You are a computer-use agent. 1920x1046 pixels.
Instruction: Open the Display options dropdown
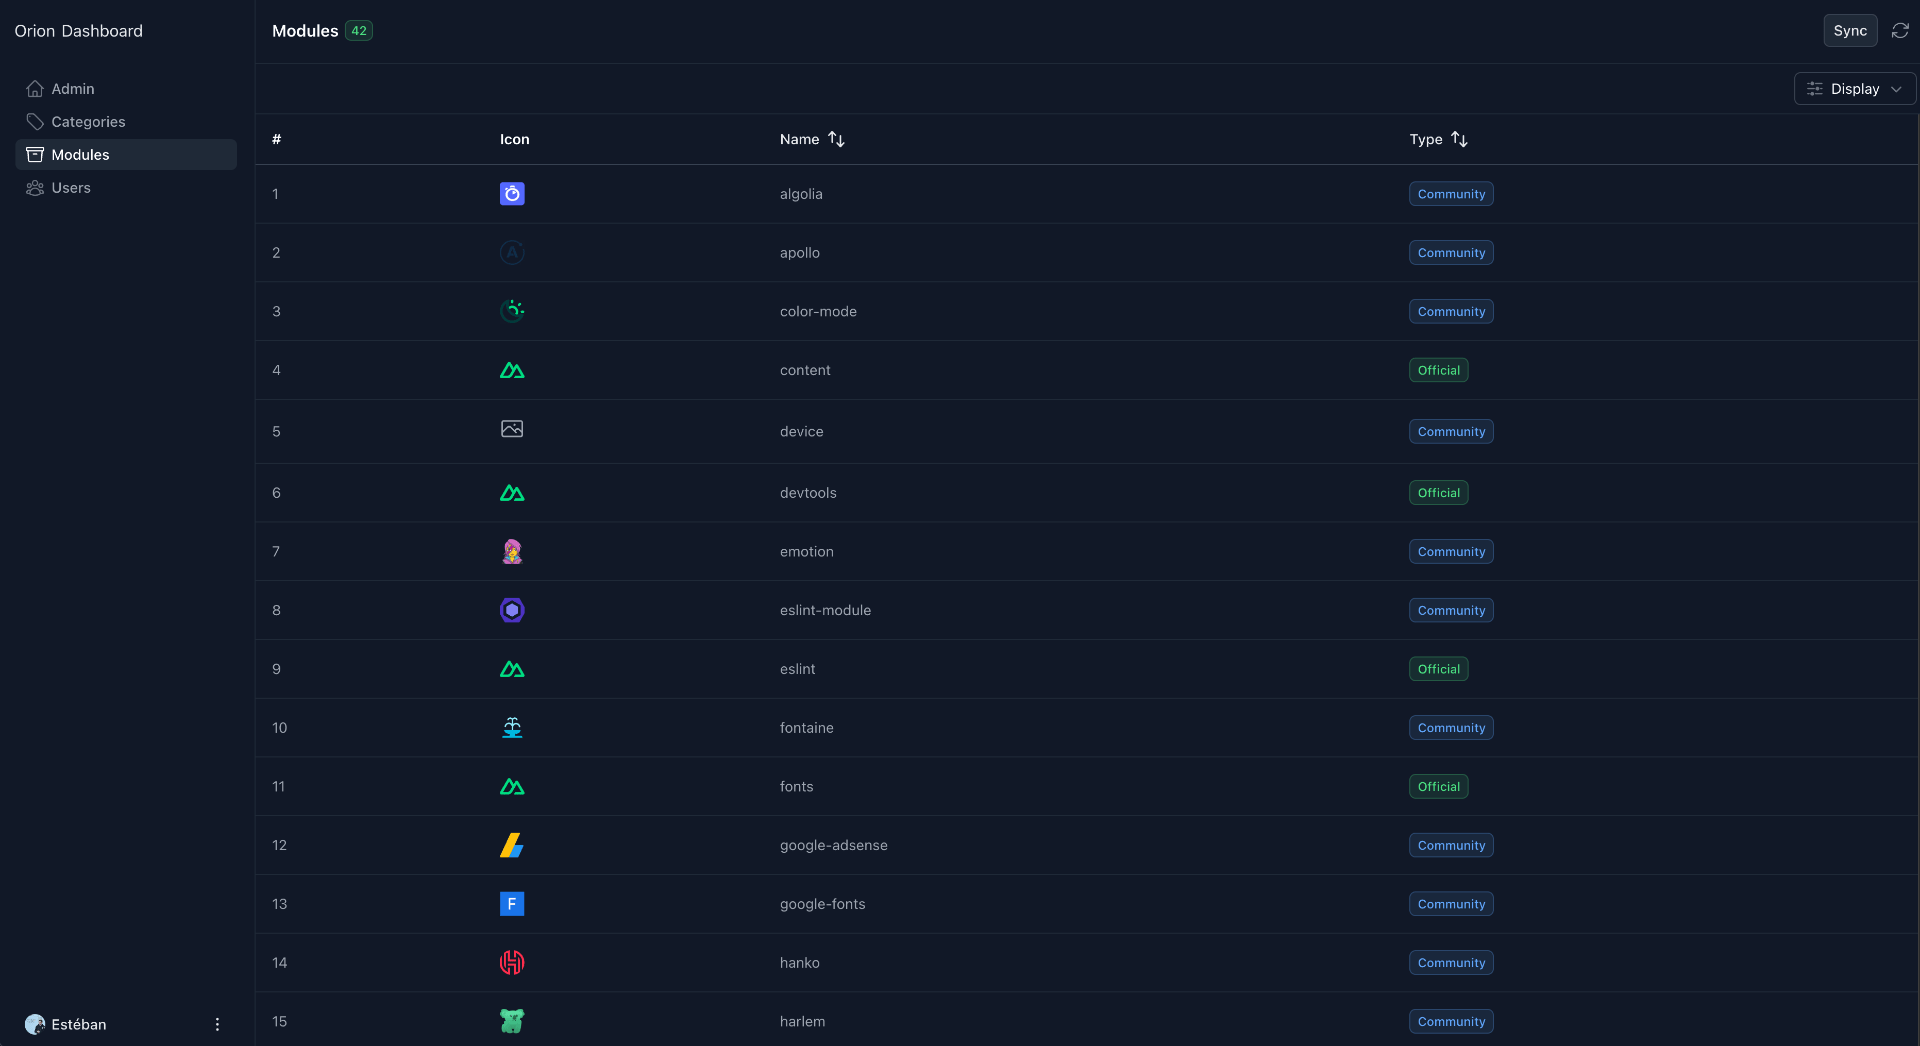click(1853, 88)
